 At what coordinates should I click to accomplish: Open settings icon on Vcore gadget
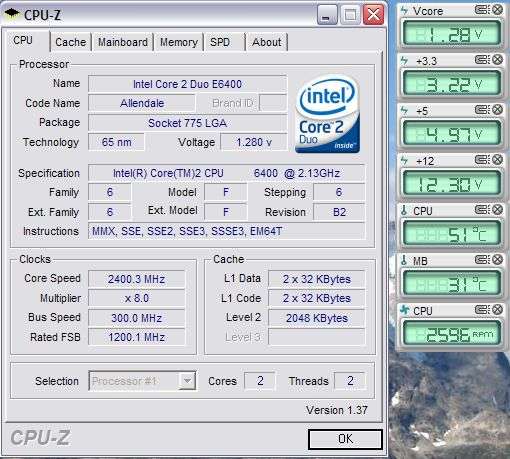[482, 10]
